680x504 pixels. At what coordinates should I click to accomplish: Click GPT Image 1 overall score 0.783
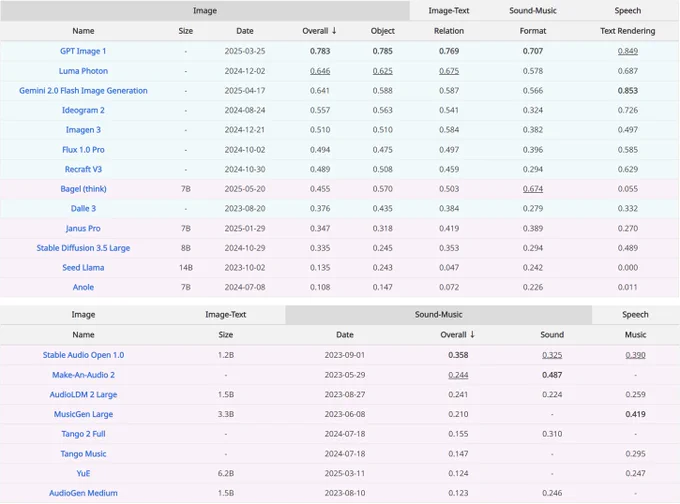coord(320,51)
